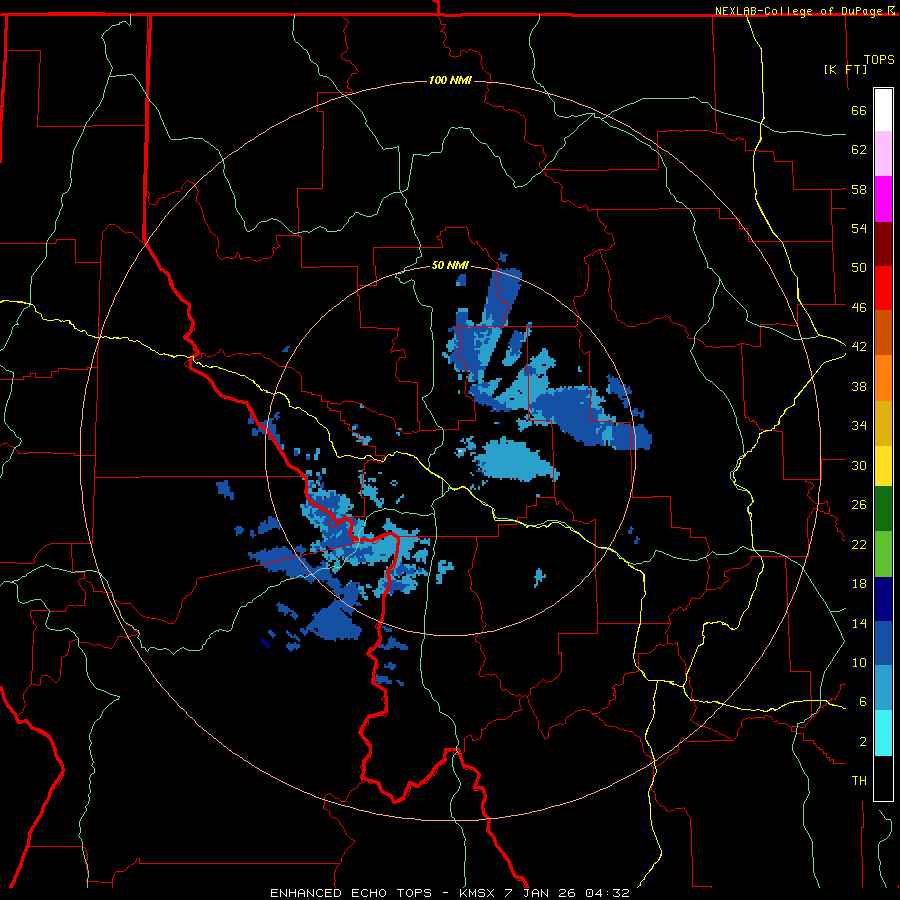Click the TH threshold legend label
This screenshot has width=900, height=900.
(x=859, y=781)
